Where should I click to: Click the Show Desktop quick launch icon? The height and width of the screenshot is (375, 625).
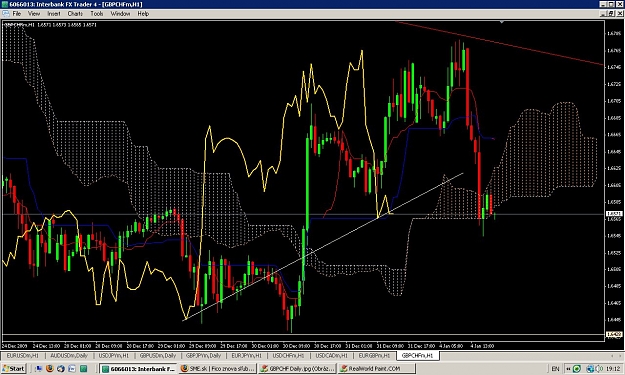[x=38, y=369]
